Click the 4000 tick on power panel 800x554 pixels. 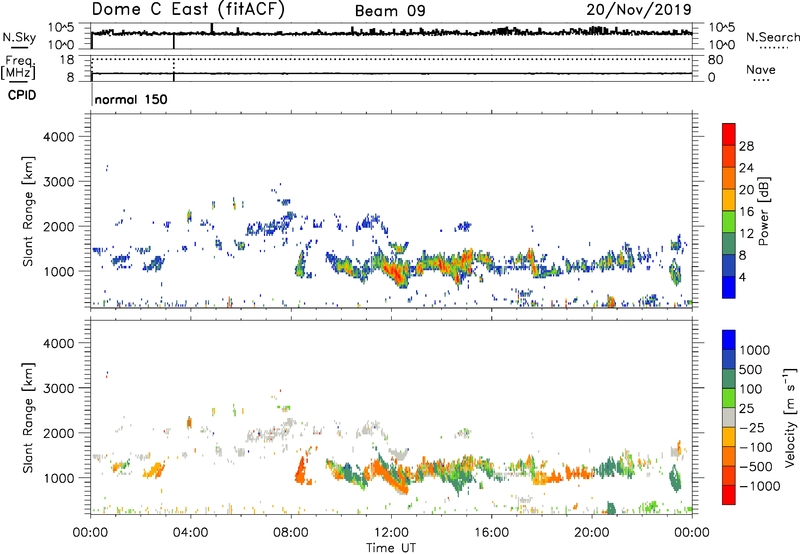59,137
